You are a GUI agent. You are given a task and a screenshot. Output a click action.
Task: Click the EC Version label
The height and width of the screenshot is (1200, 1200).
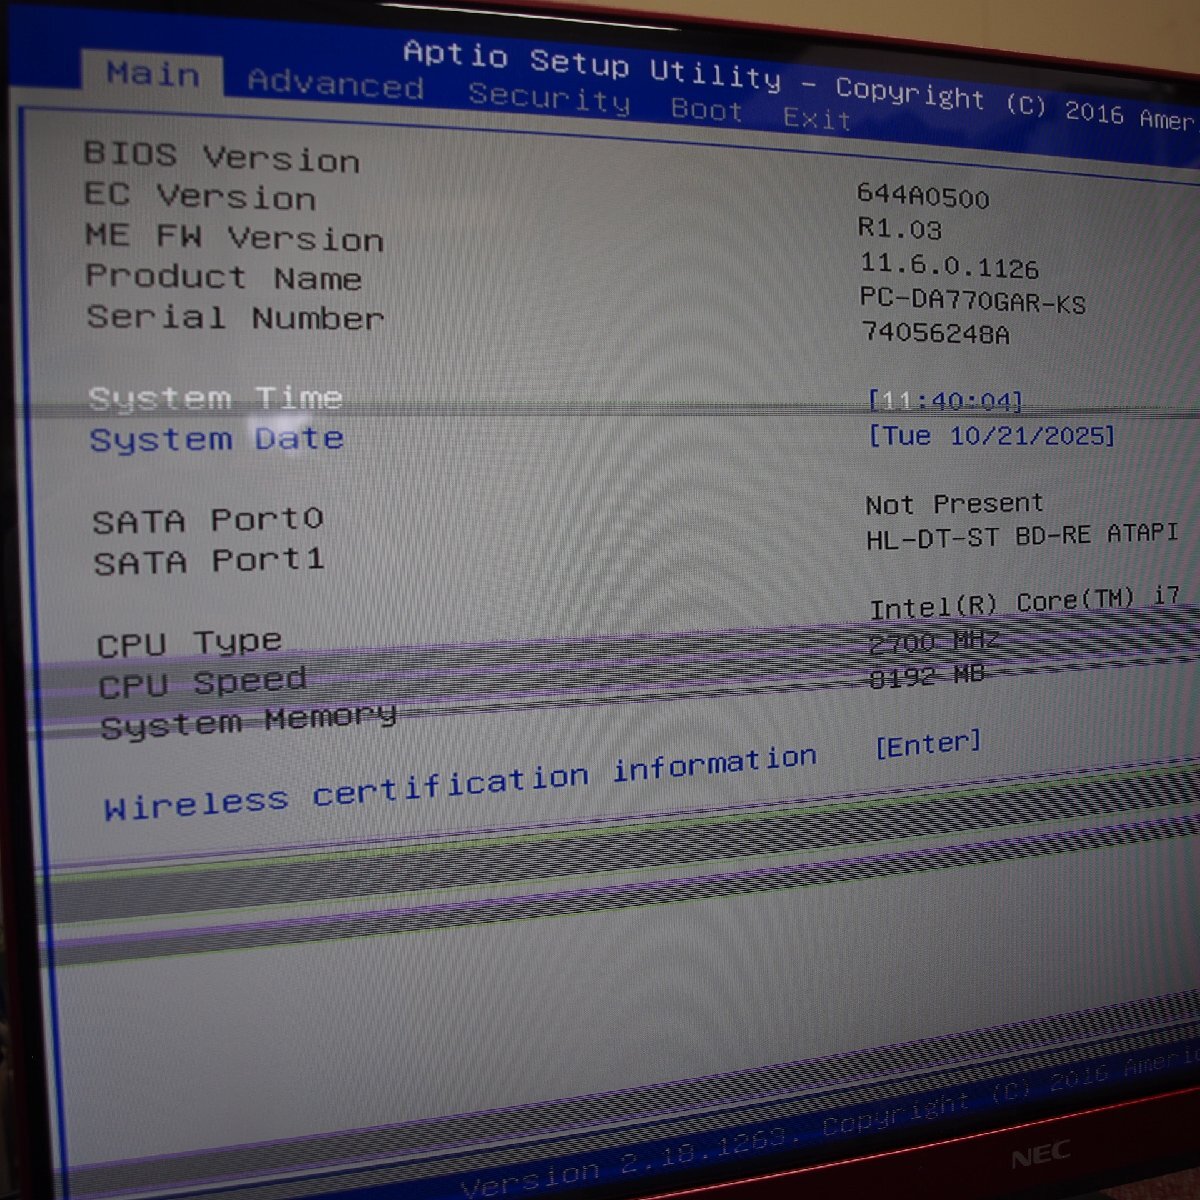click(x=199, y=195)
